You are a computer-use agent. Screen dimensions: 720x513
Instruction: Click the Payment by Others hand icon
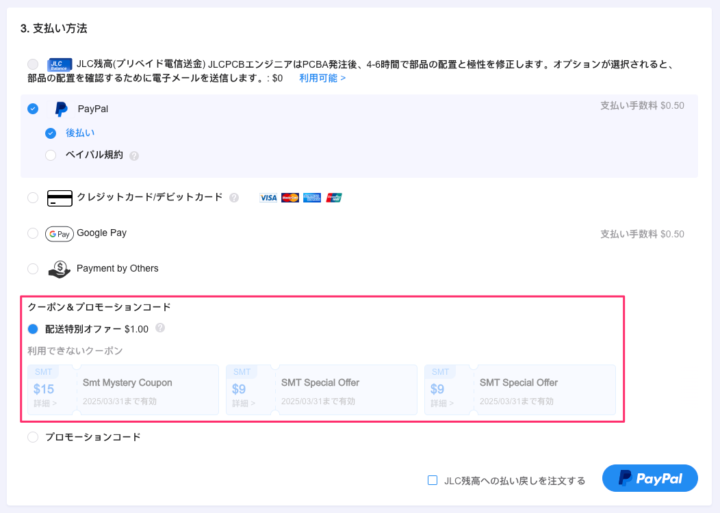click(x=60, y=268)
